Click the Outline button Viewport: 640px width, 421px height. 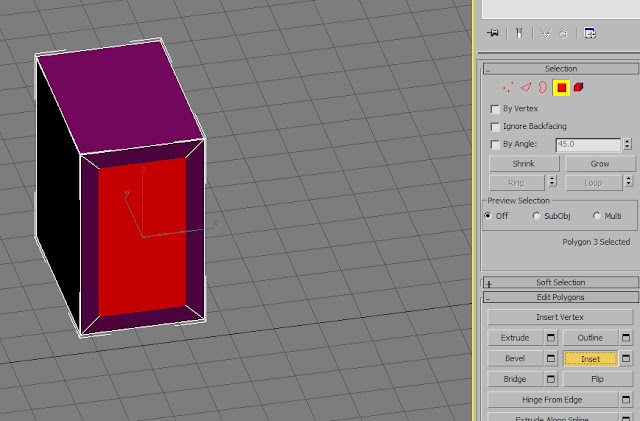[590, 338]
